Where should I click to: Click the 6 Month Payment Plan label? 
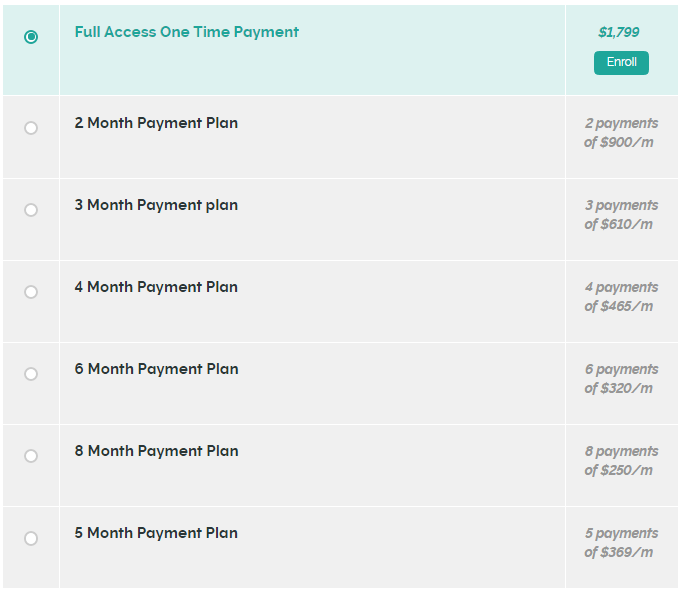coord(156,369)
